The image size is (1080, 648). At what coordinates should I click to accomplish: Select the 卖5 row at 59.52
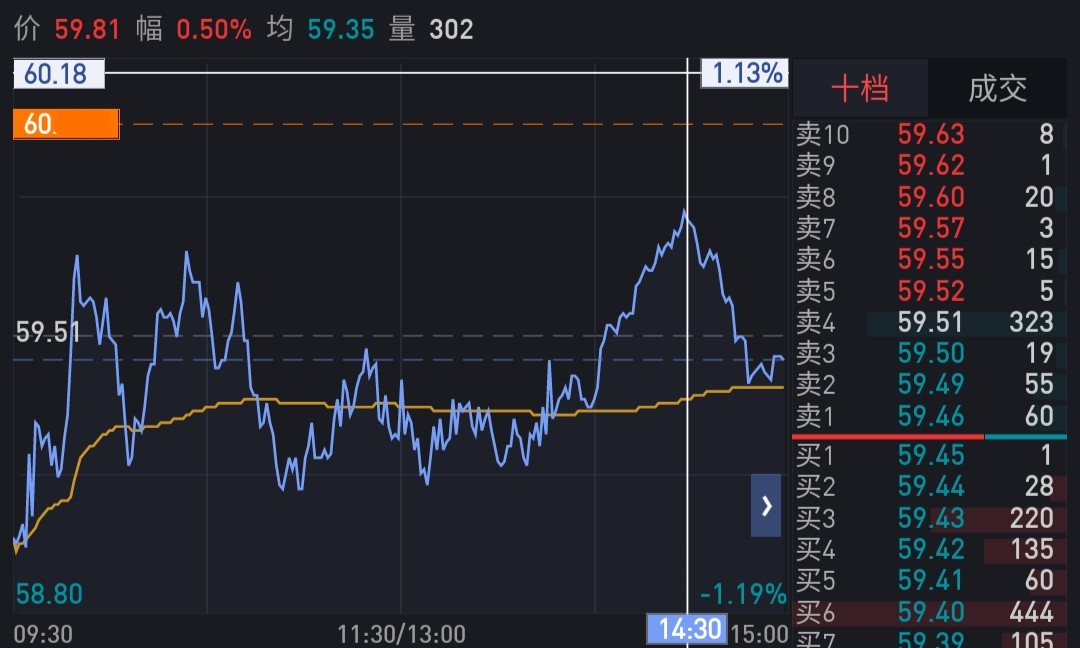coord(928,291)
